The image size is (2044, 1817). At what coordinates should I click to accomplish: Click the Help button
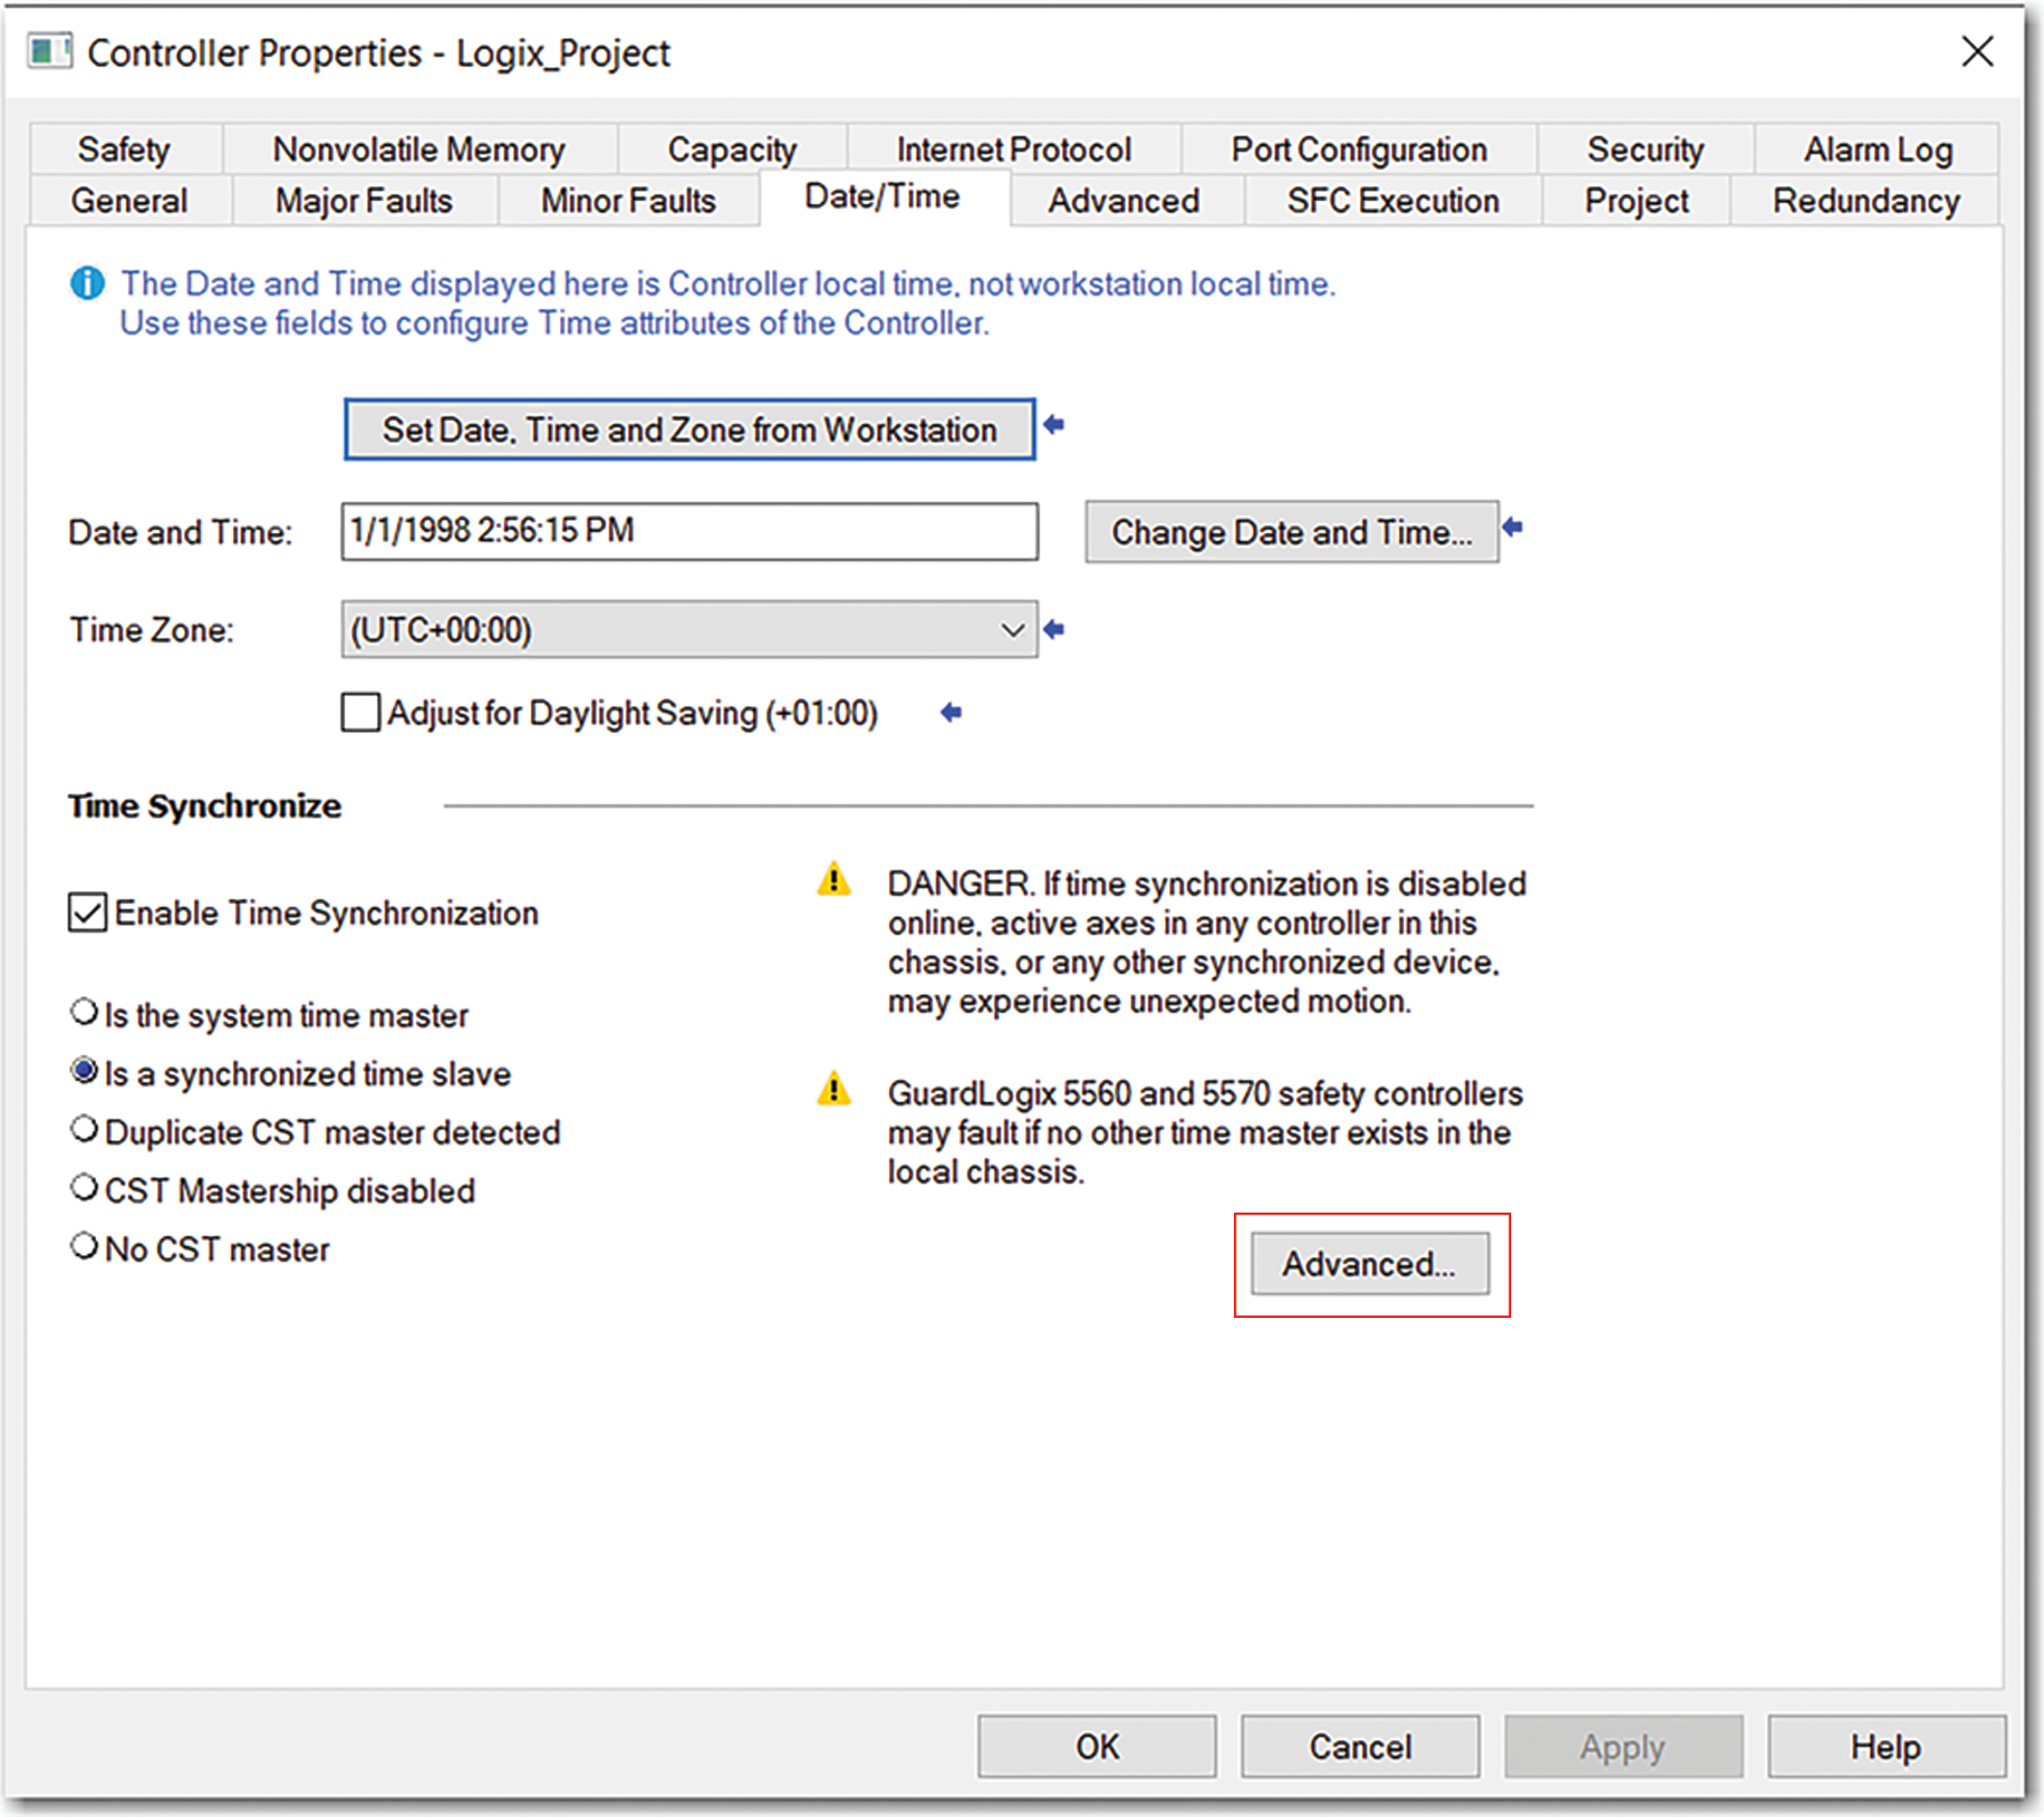pyautogui.click(x=1886, y=1745)
